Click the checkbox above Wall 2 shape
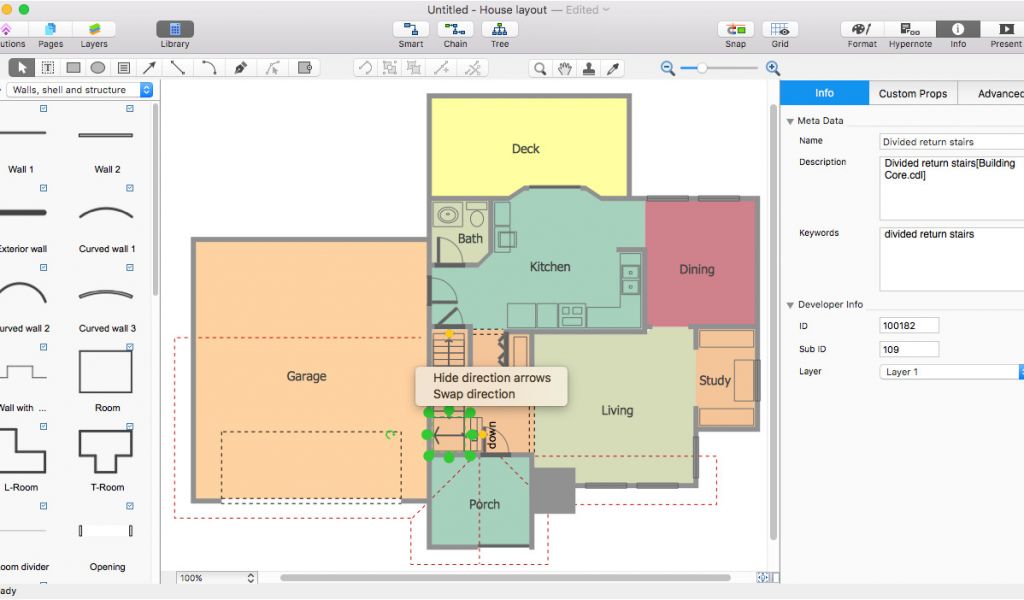The image size is (1024, 600). click(x=129, y=108)
